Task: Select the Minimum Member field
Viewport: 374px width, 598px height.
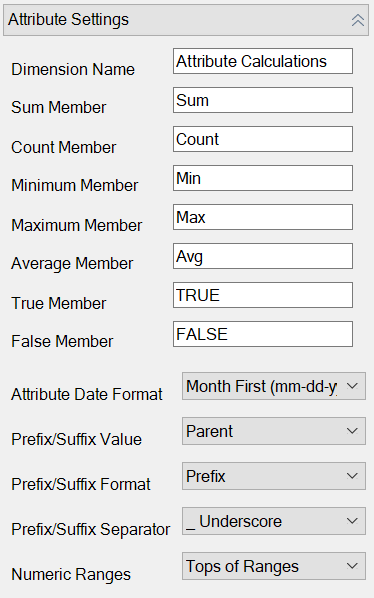Action: tap(263, 178)
